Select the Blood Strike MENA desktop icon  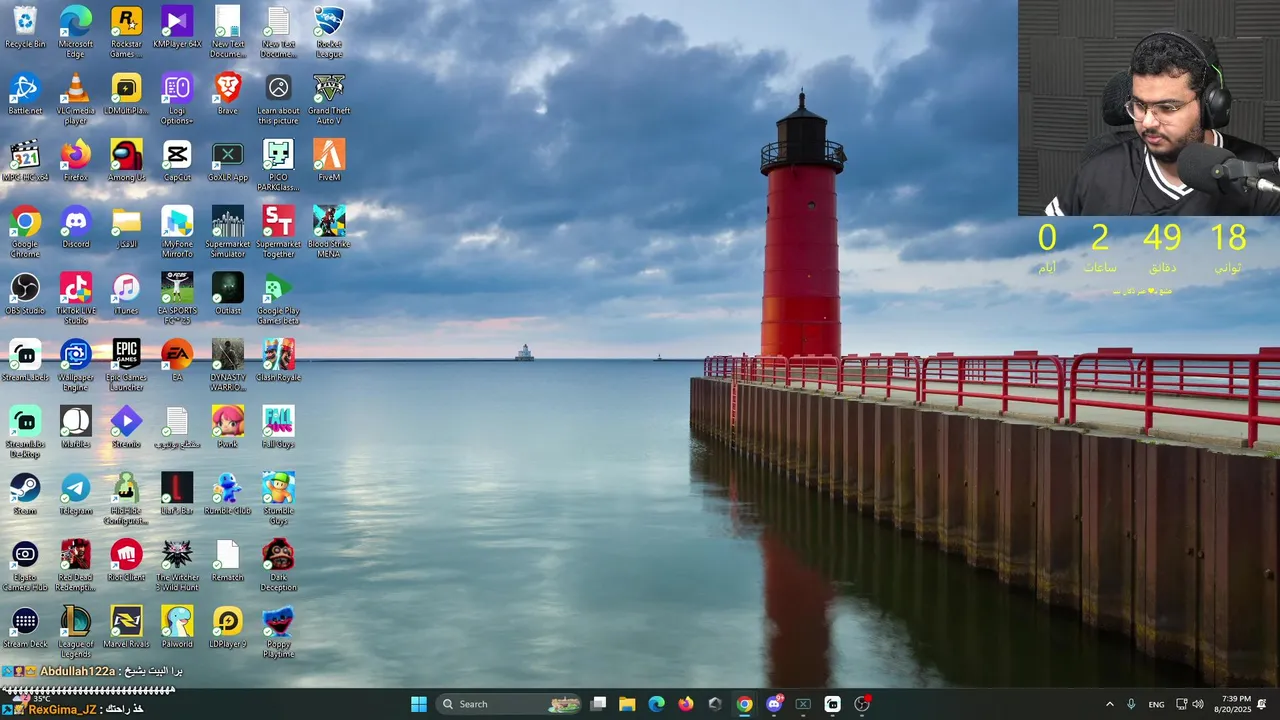tap(329, 232)
